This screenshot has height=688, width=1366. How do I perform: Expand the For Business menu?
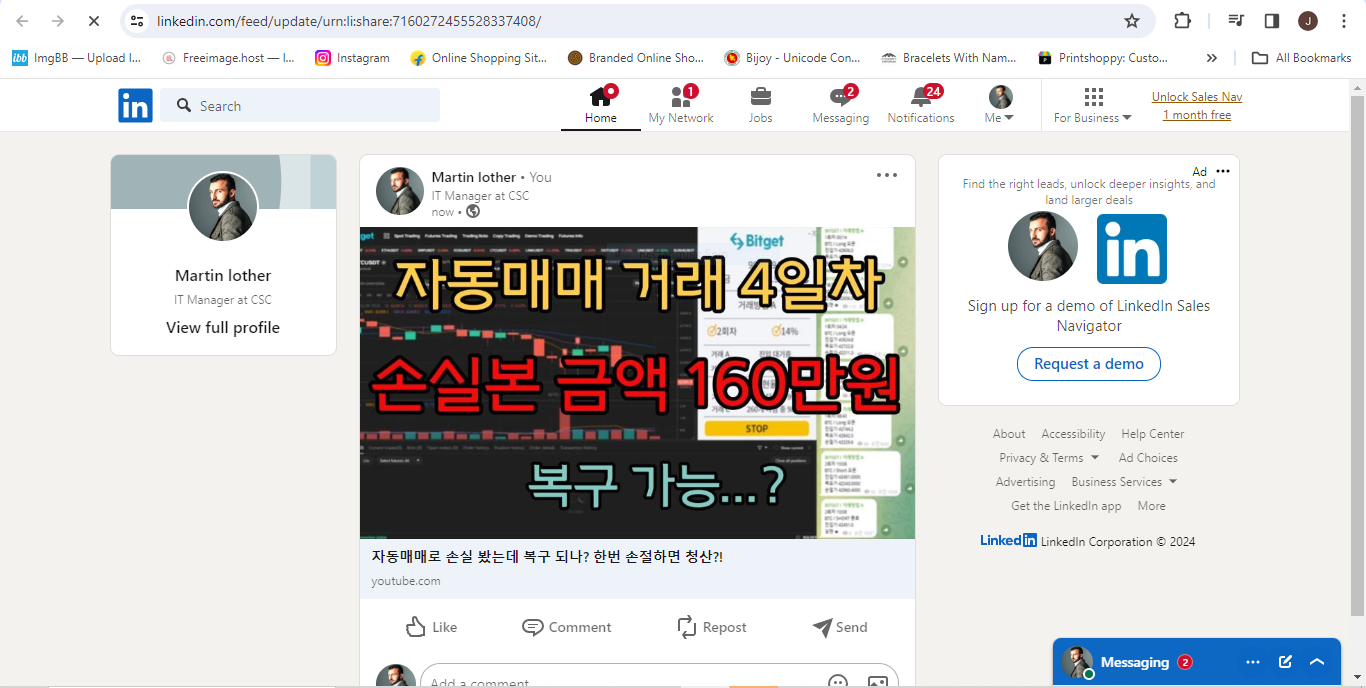1093,106
